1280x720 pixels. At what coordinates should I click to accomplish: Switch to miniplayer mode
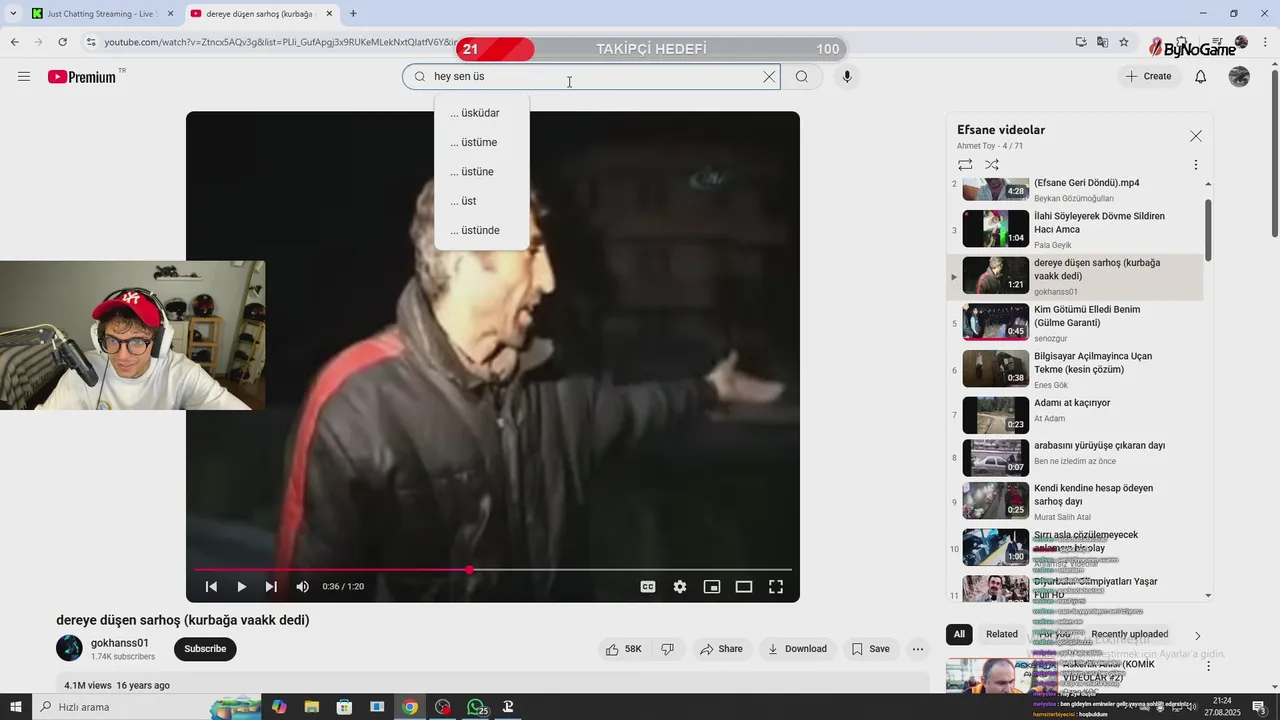pos(712,587)
